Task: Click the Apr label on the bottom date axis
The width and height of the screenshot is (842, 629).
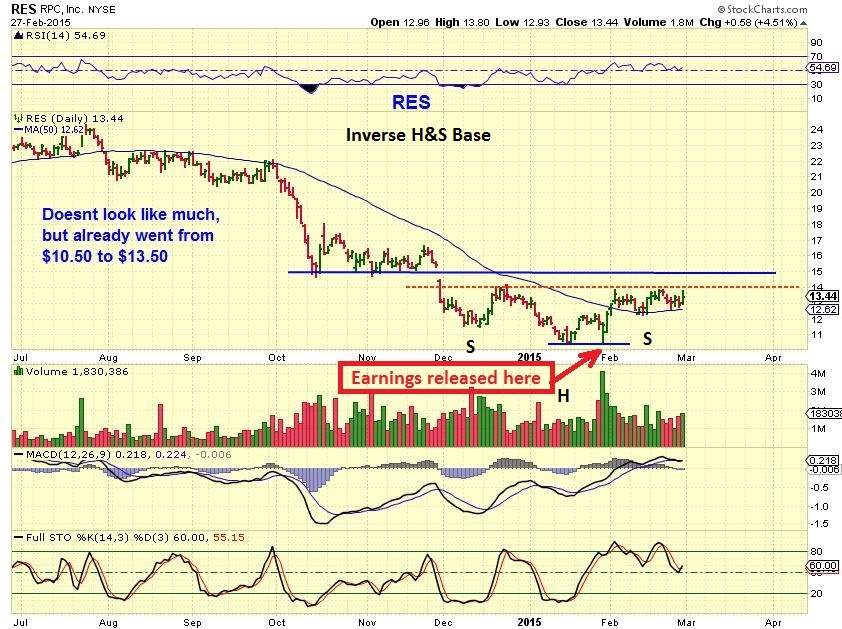Action: [x=773, y=622]
